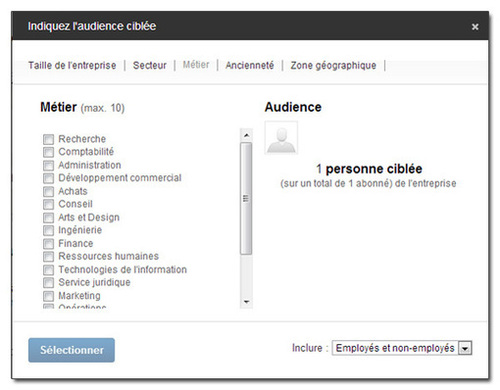Click the audience profile avatar thumbnail

pos(281,138)
